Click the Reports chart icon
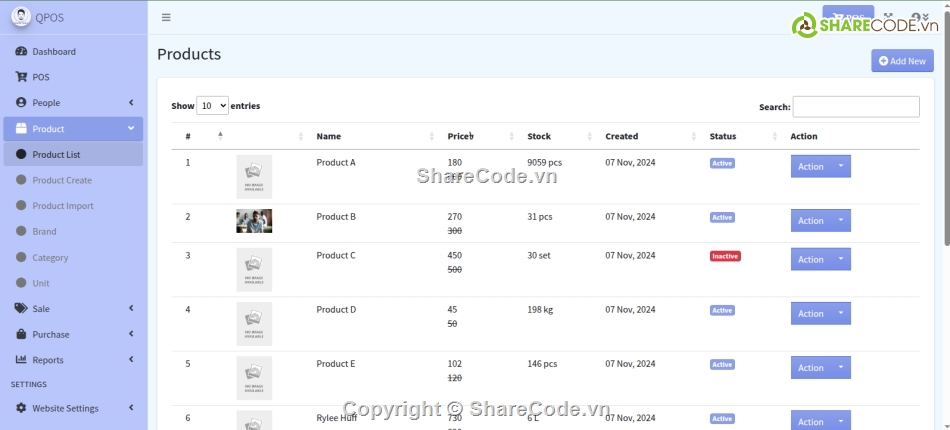Image resolution: width=950 pixels, height=430 pixels. [x=21, y=359]
